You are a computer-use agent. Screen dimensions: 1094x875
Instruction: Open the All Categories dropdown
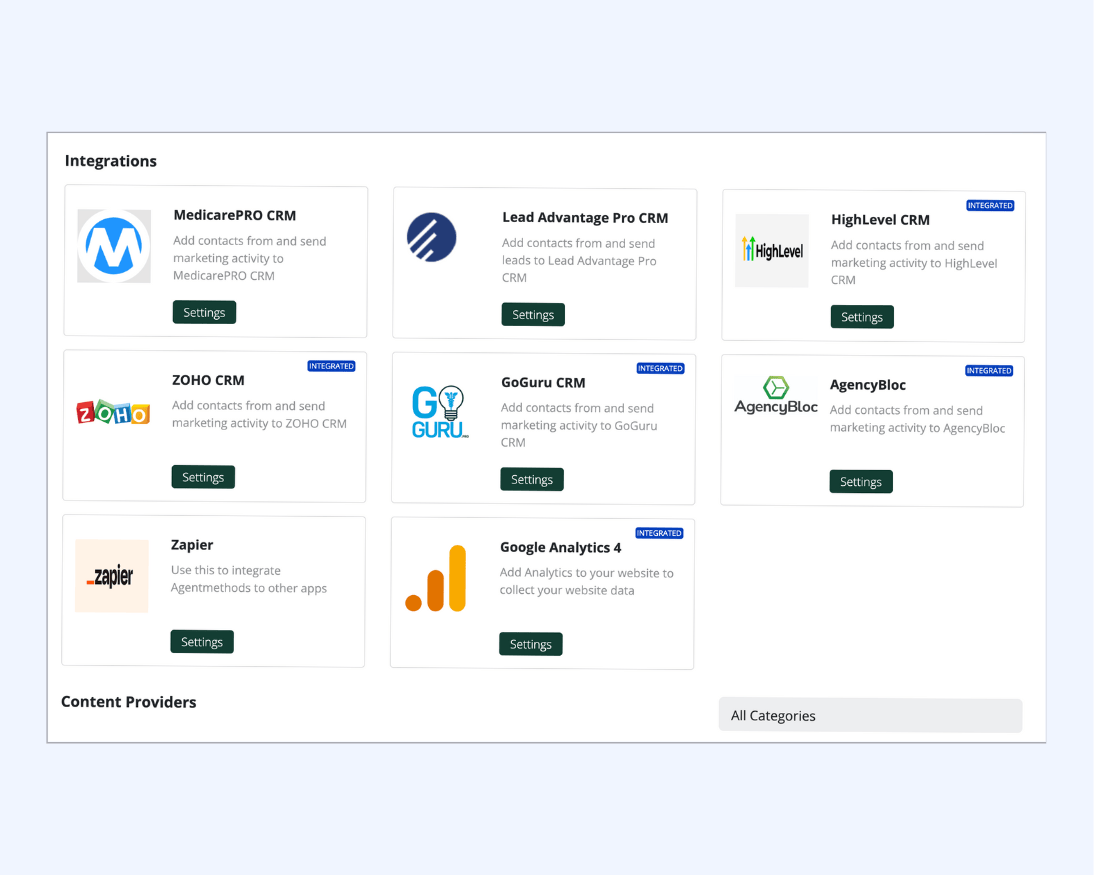[871, 715]
